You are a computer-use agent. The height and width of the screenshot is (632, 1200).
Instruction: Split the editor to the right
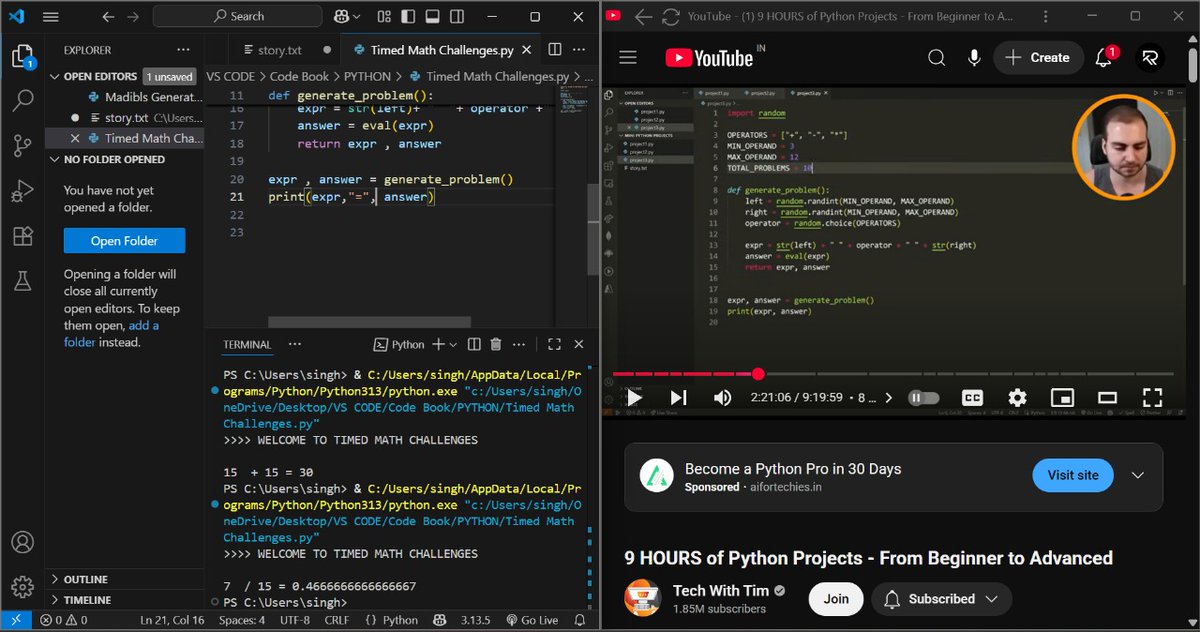point(555,50)
